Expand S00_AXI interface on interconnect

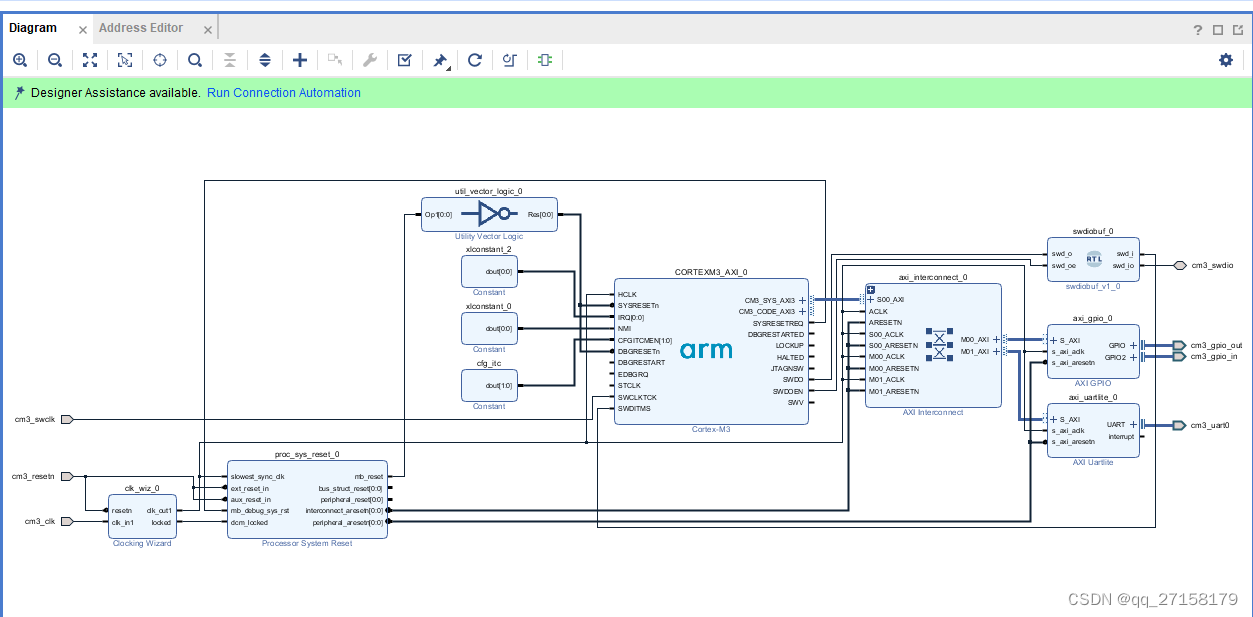871,300
